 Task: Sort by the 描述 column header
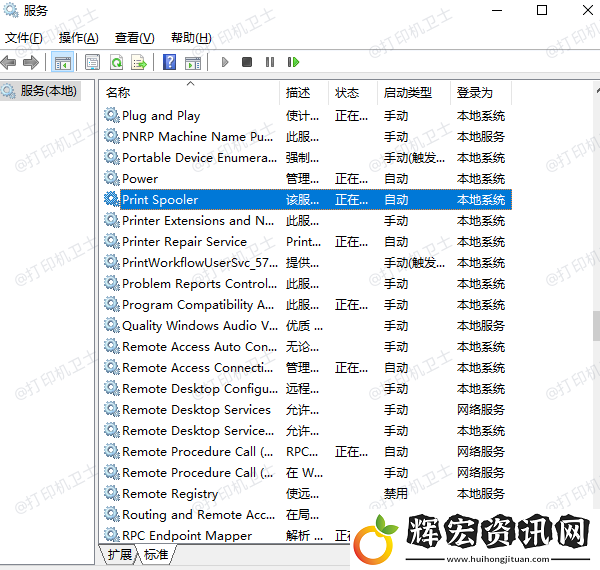(x=304, y=93)
